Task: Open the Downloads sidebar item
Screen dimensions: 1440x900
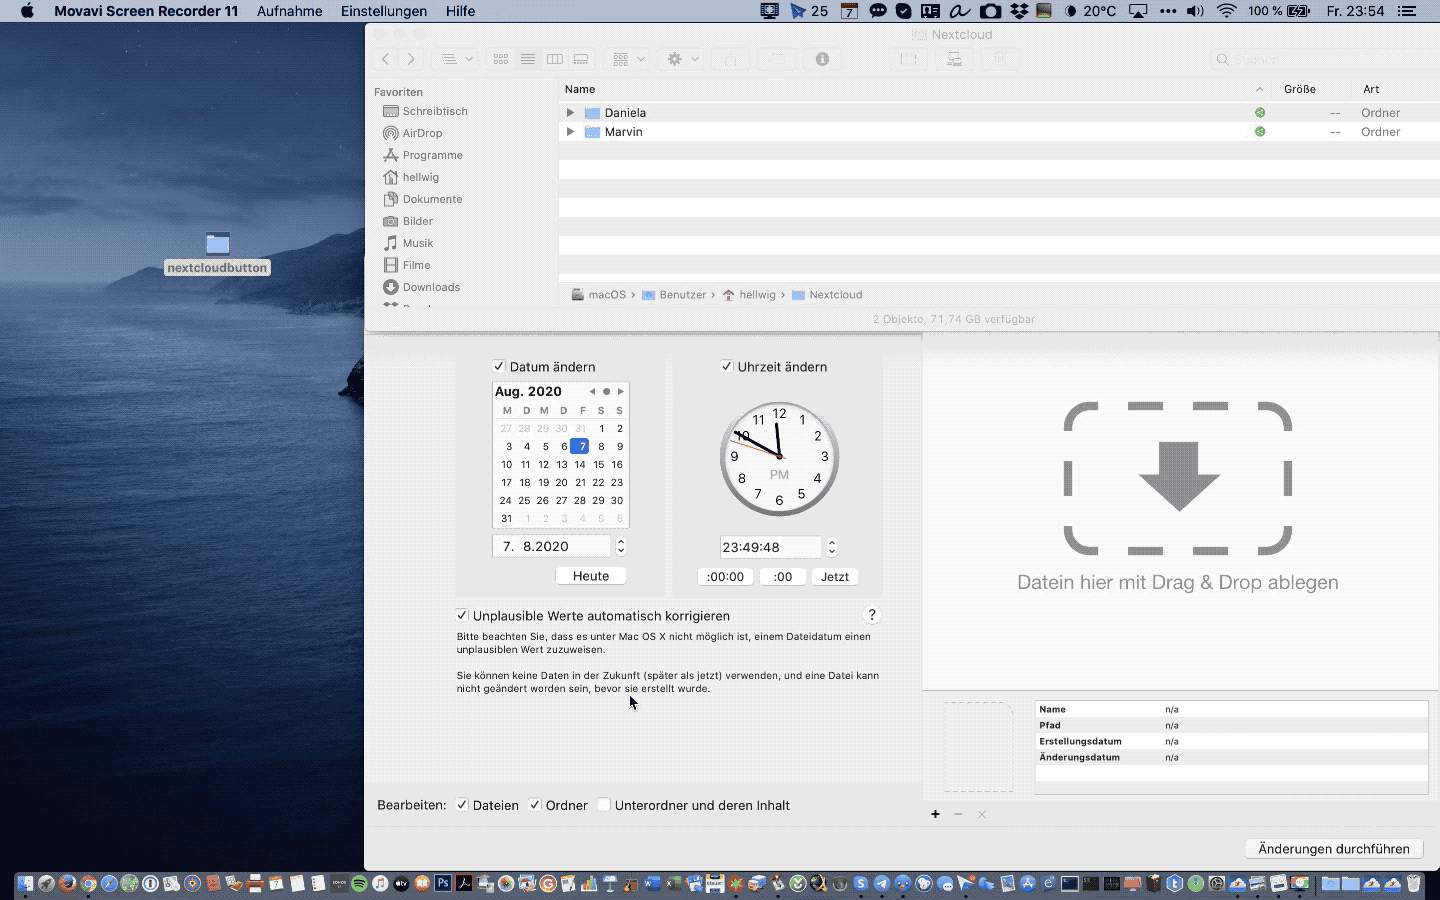Action: coord(430,287)
